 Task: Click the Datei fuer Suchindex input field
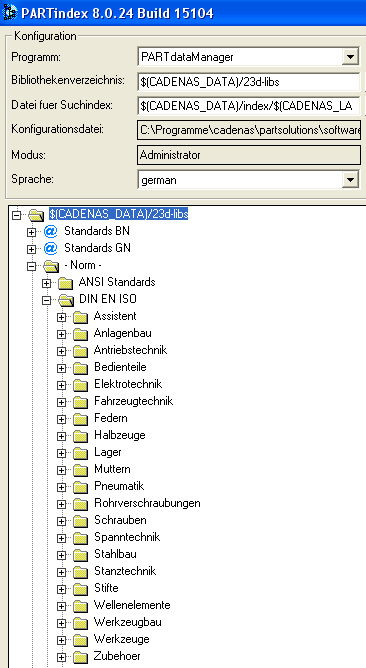(x=249, y=106)
